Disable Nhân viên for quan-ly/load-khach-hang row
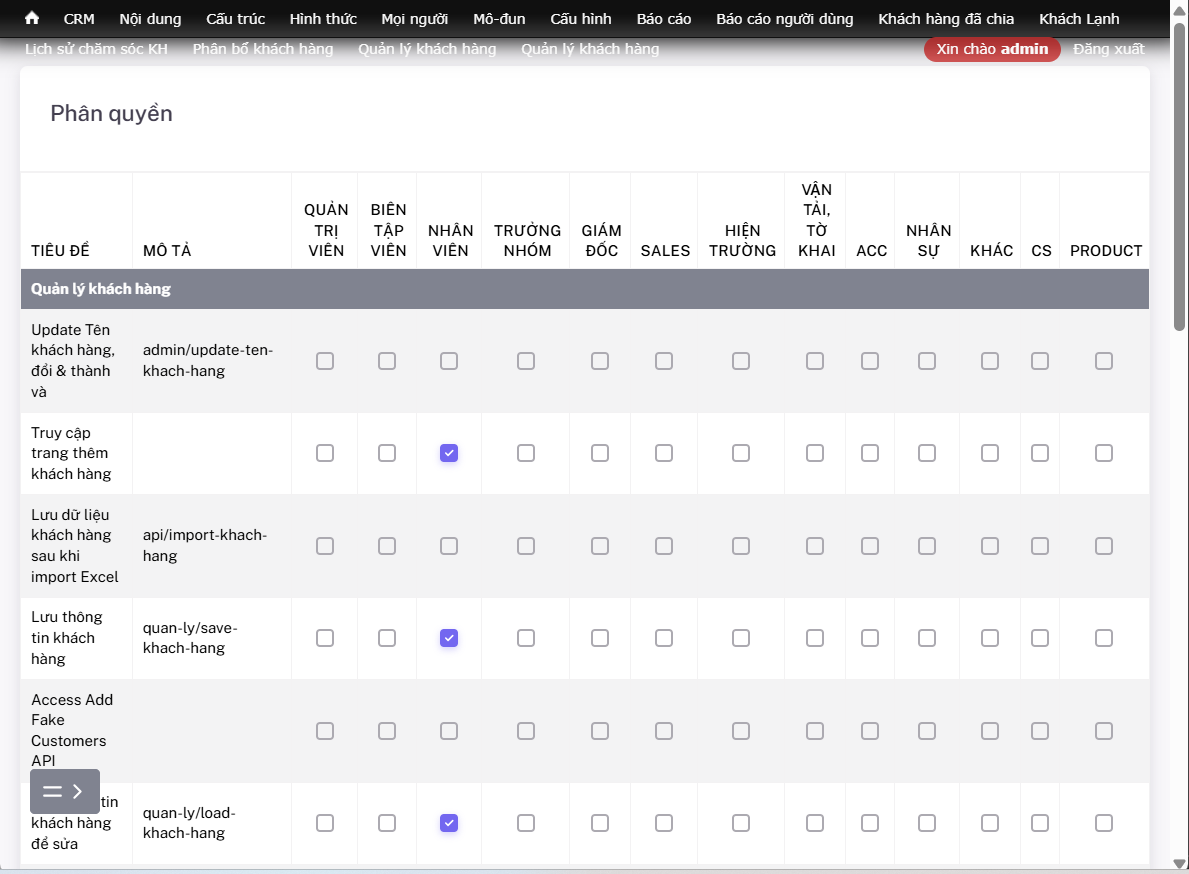Image resolution: width=1189 pixels, height=874 pixels. (449, 823)
